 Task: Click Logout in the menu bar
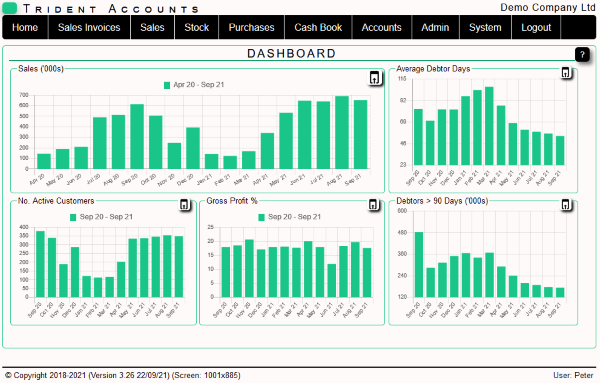pos(536,28)
